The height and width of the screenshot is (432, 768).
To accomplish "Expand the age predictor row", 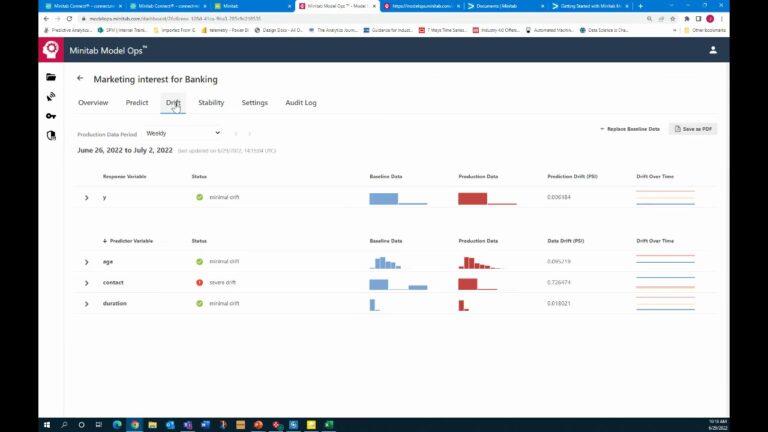I will 87,262.
